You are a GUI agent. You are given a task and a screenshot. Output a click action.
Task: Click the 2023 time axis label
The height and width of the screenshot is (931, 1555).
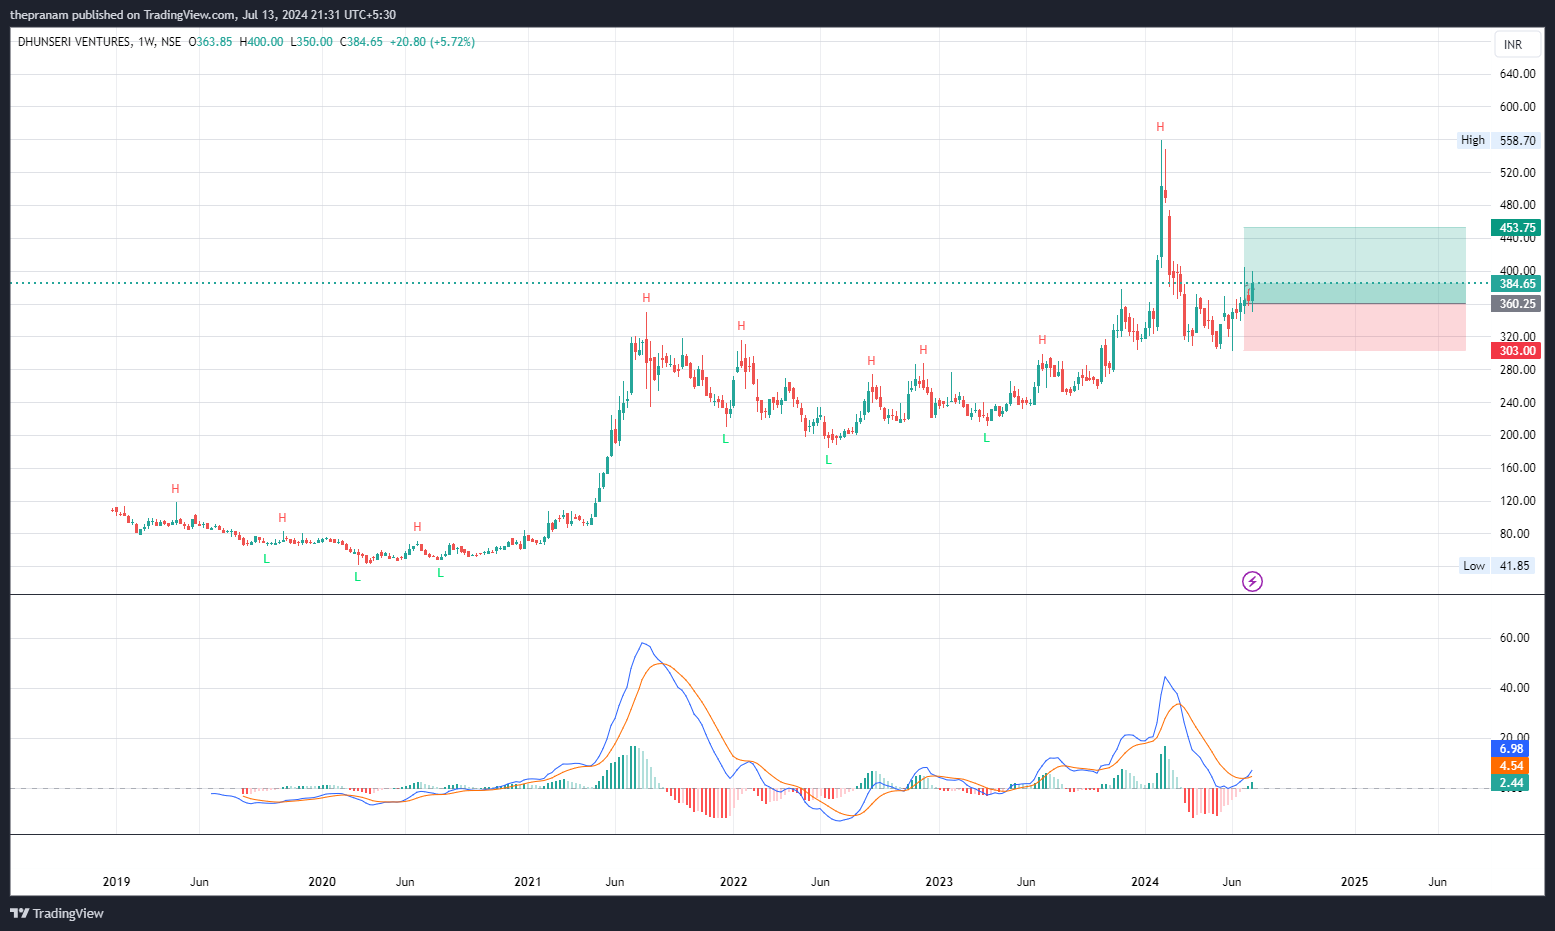coord(939,882)
